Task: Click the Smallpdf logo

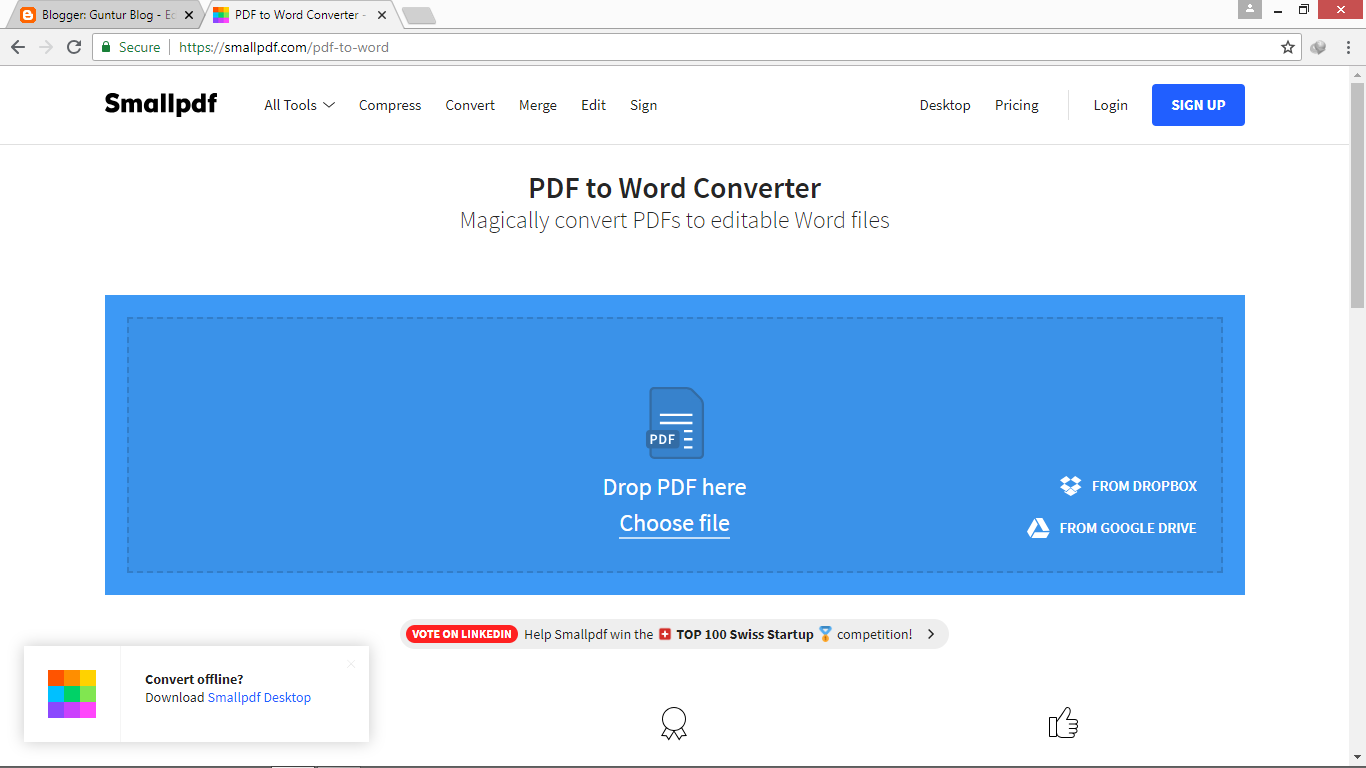Action: tap(161, 105)
